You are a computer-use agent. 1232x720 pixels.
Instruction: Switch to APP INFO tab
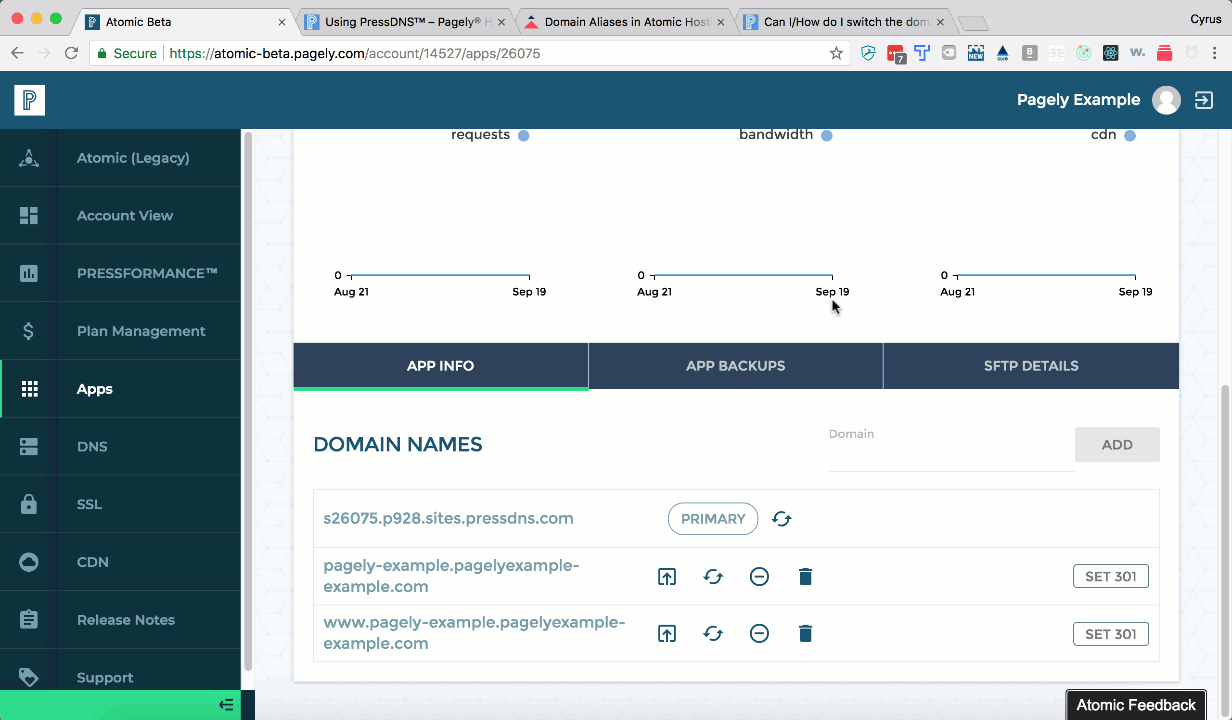pyautogui.click(x=441, y=366)
